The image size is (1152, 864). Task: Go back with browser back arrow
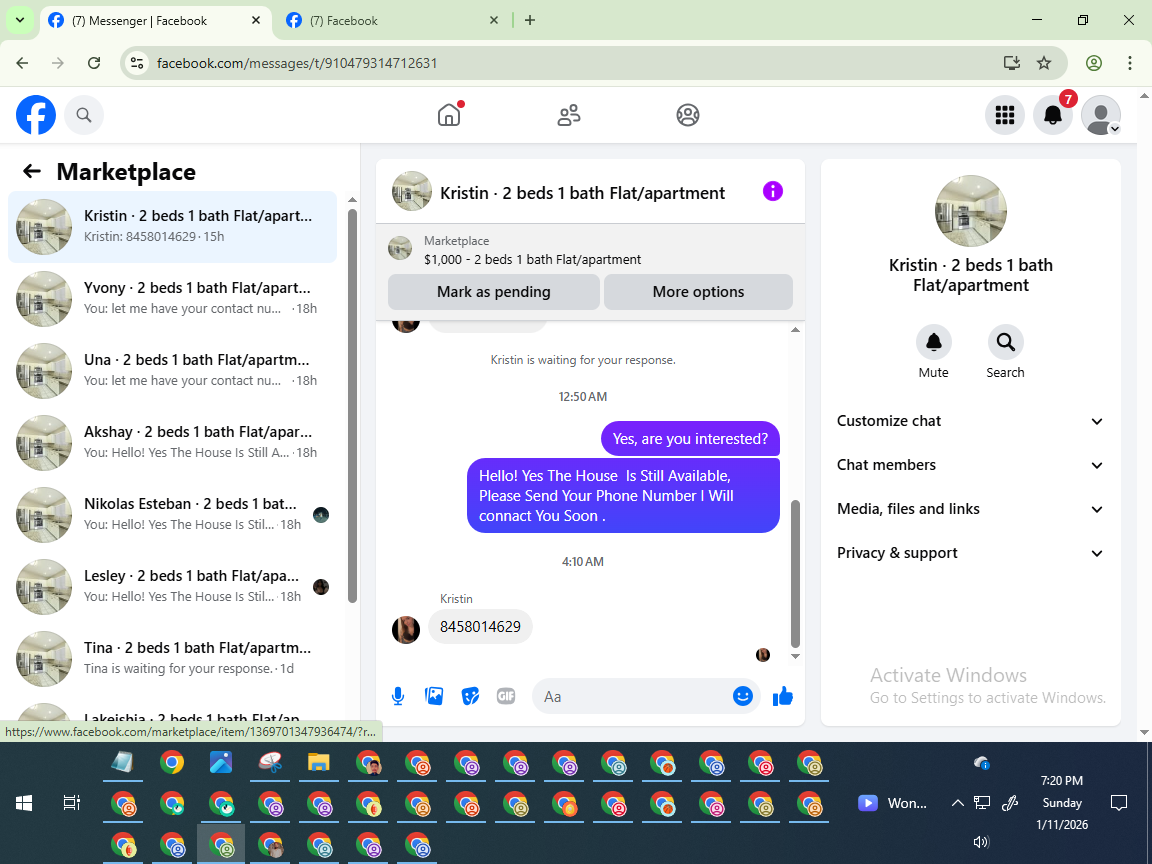22,63
